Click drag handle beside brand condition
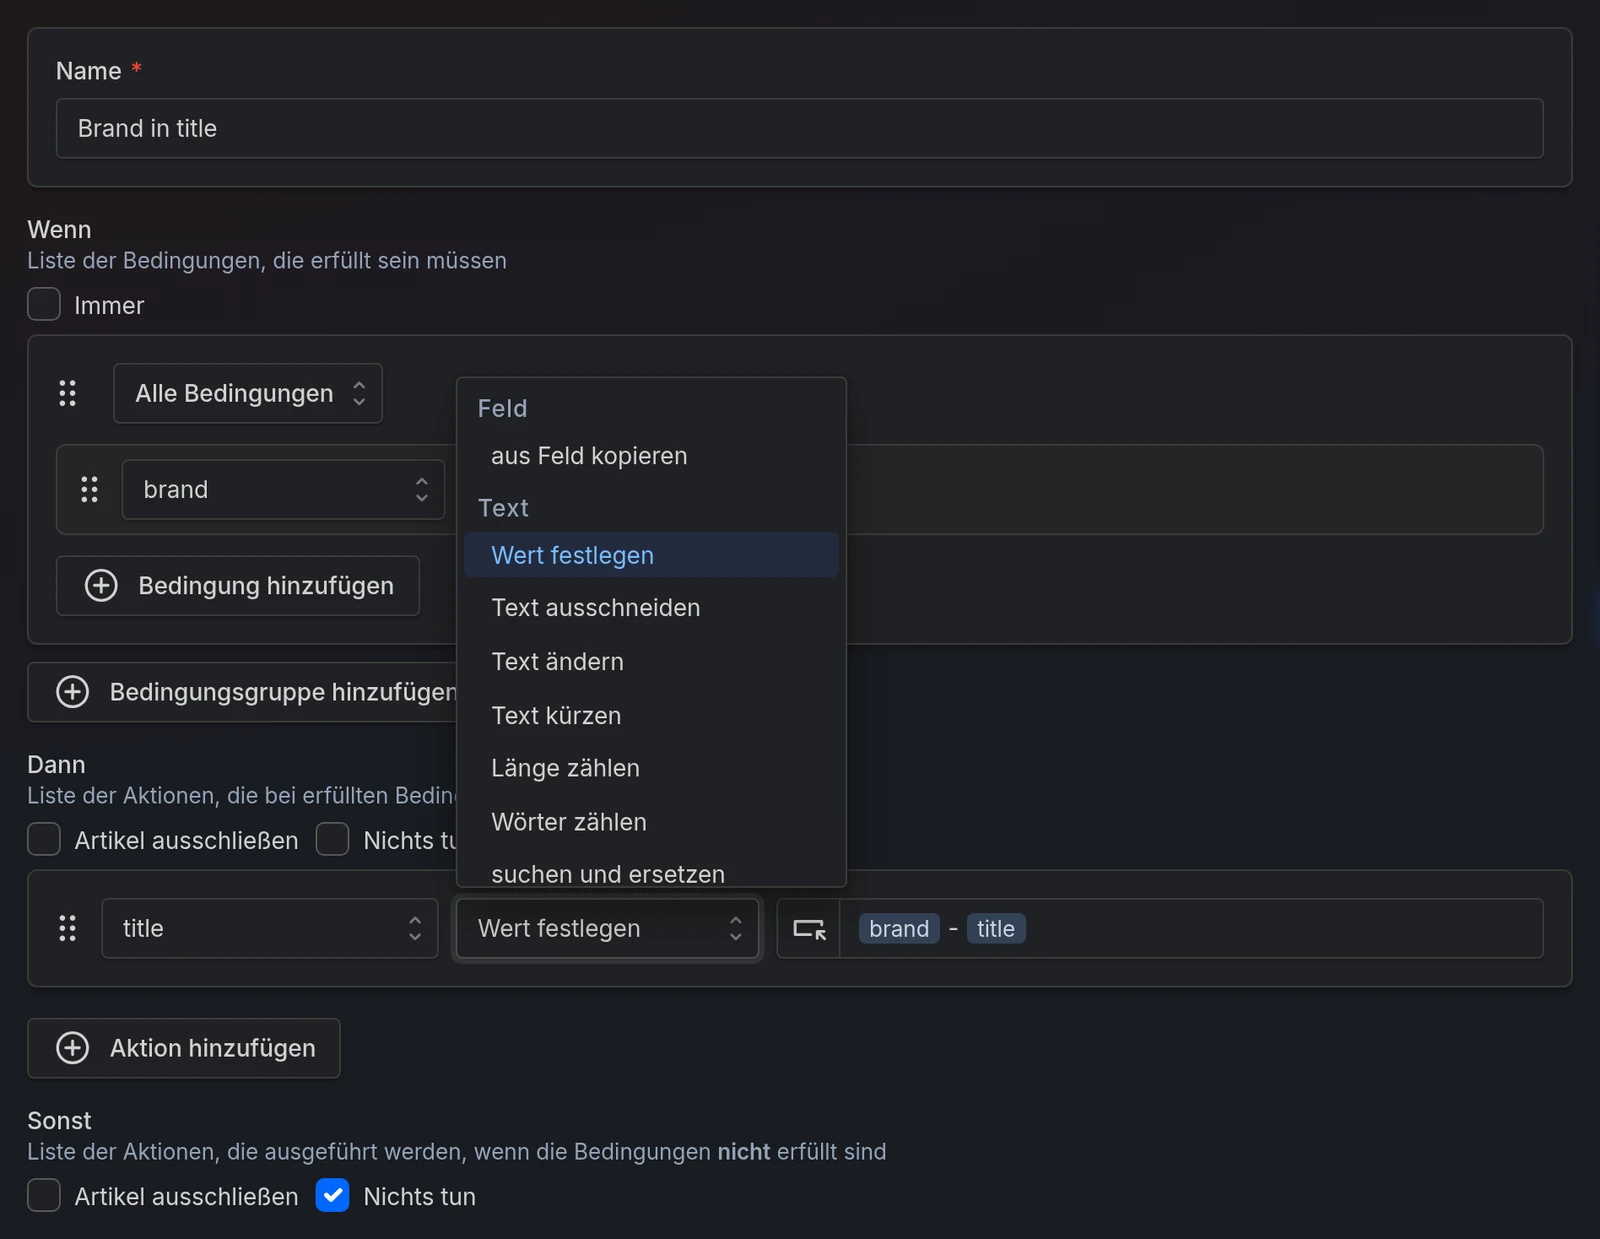This screenshot has width=1600, height=1239. (x=89, y=489)
